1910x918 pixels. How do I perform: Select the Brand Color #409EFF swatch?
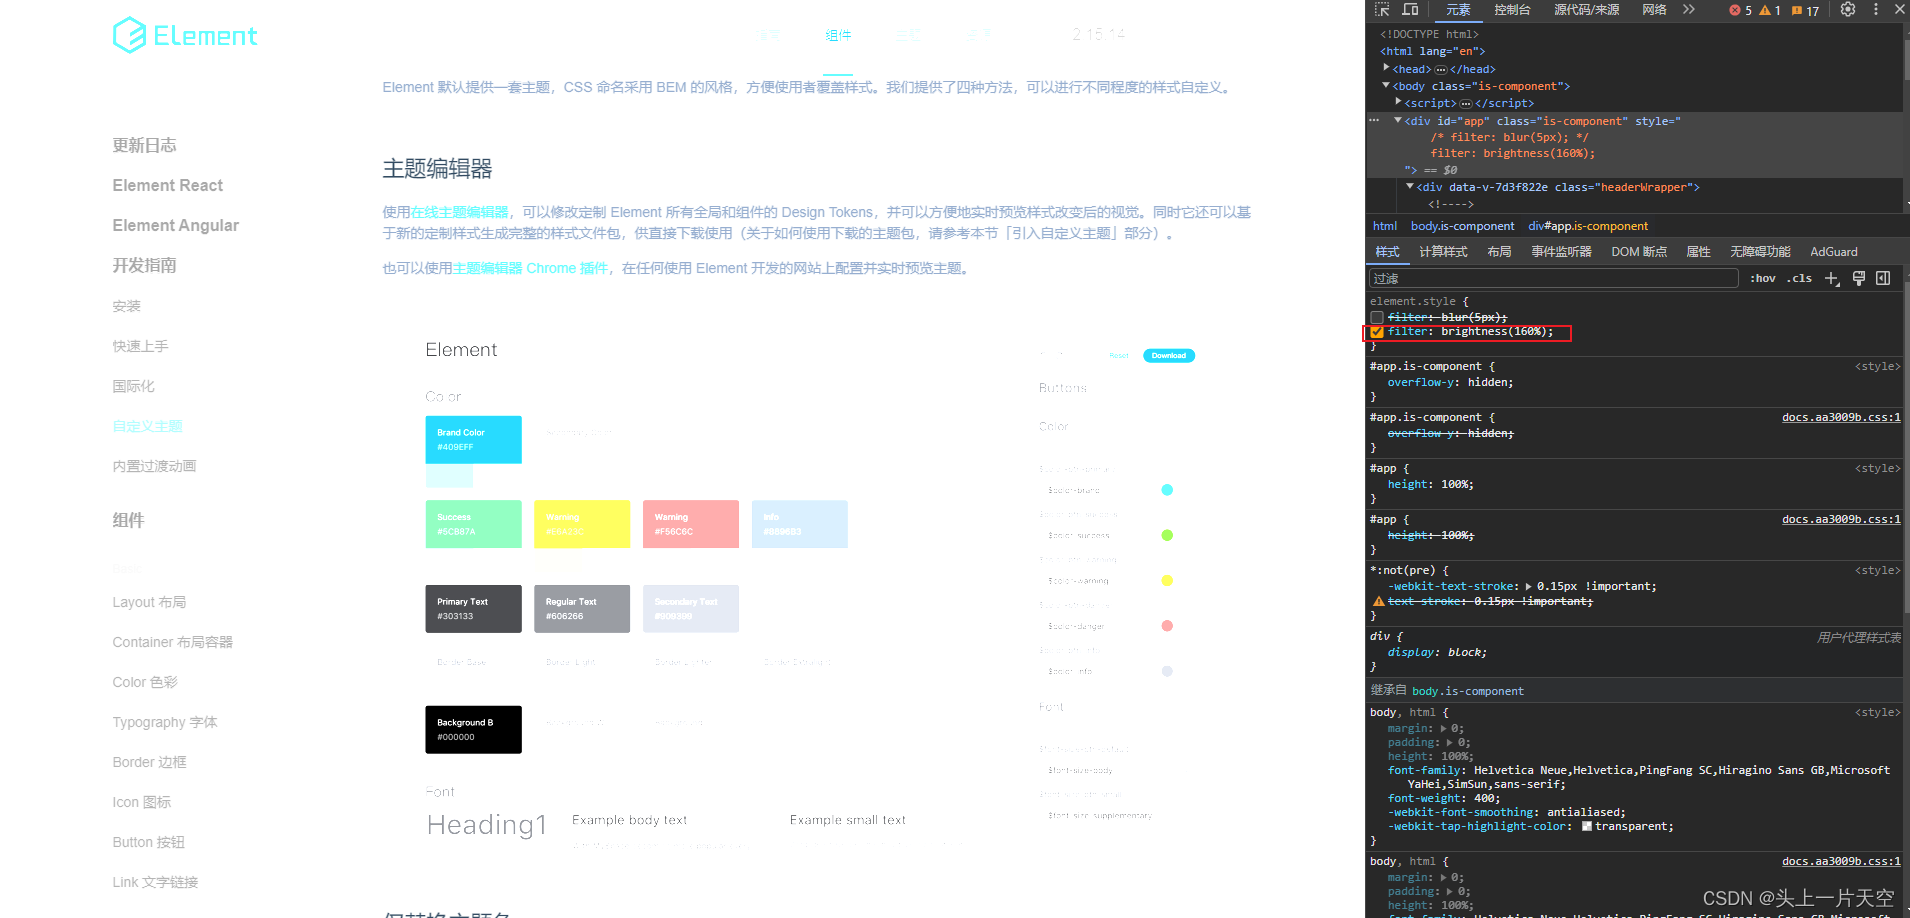(x=473, y=439)
